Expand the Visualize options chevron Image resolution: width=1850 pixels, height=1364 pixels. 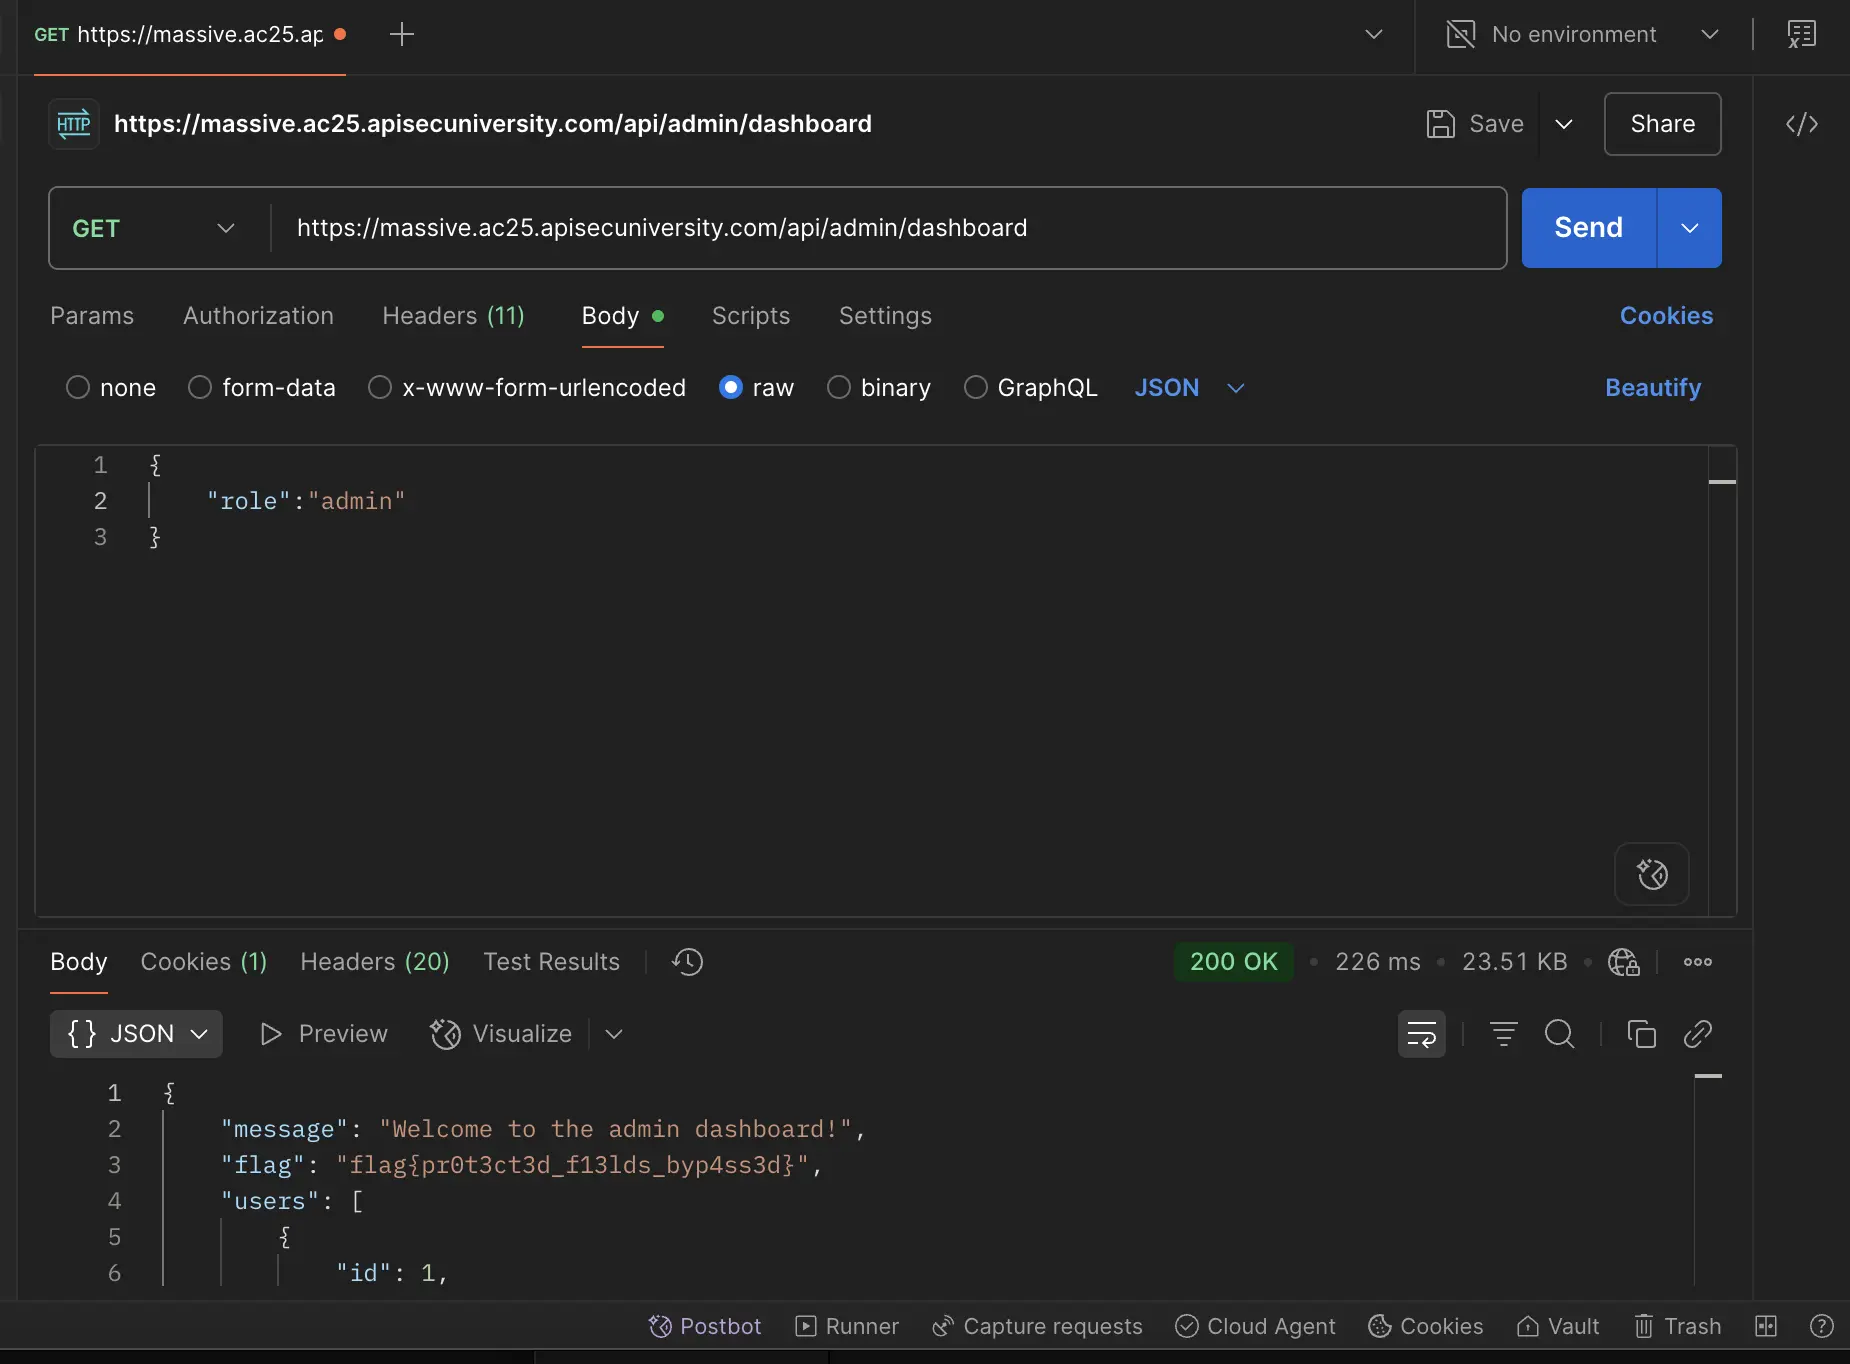pos(614,1034)
